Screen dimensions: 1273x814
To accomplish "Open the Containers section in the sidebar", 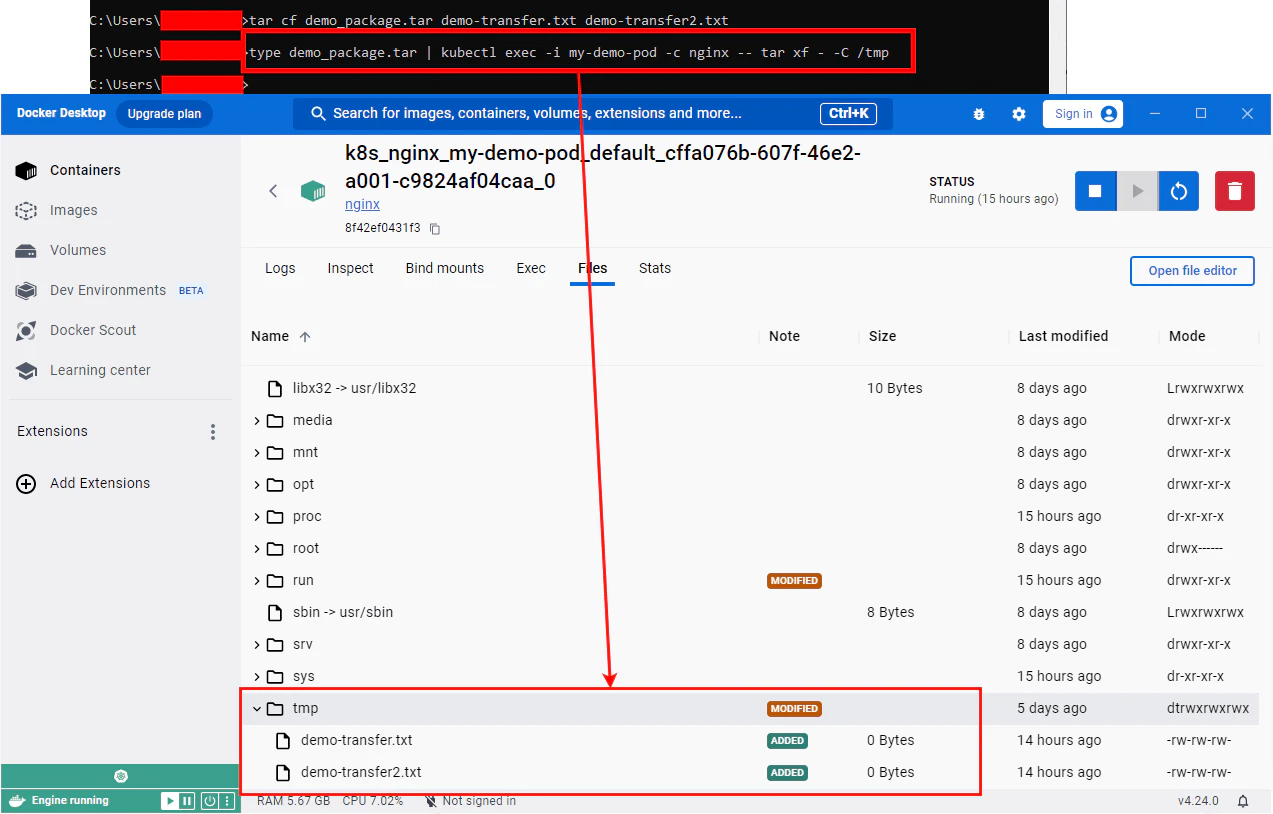I will click(85, 170).
